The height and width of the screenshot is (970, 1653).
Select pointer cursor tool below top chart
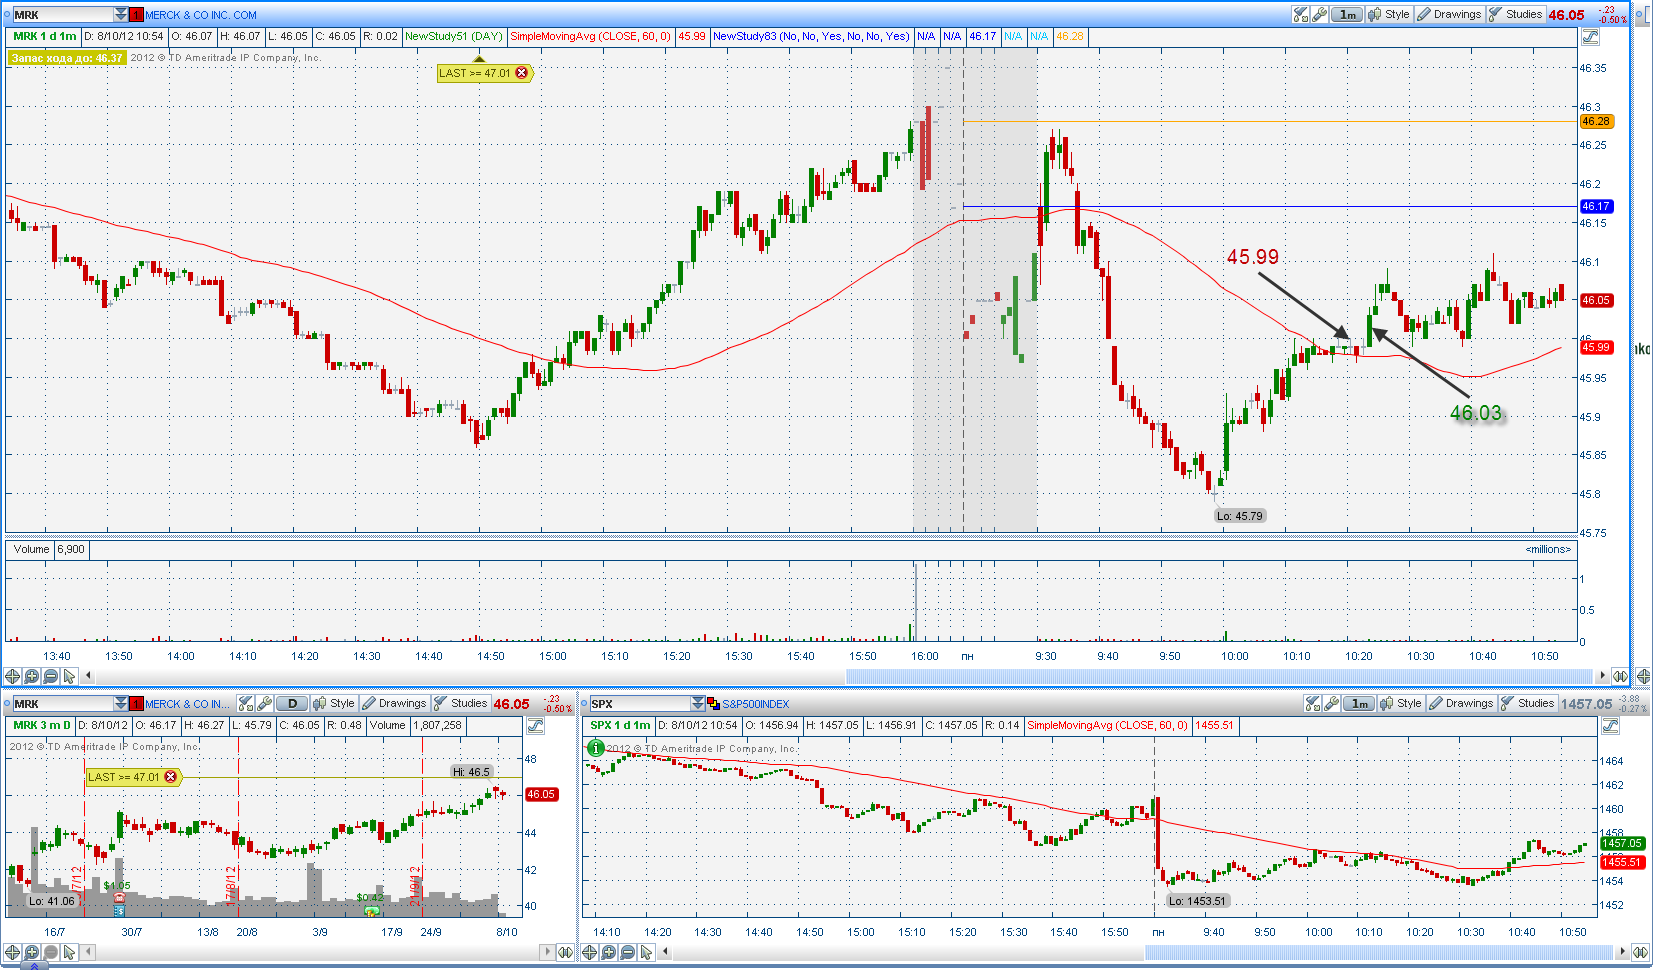(x=70, y=676)
